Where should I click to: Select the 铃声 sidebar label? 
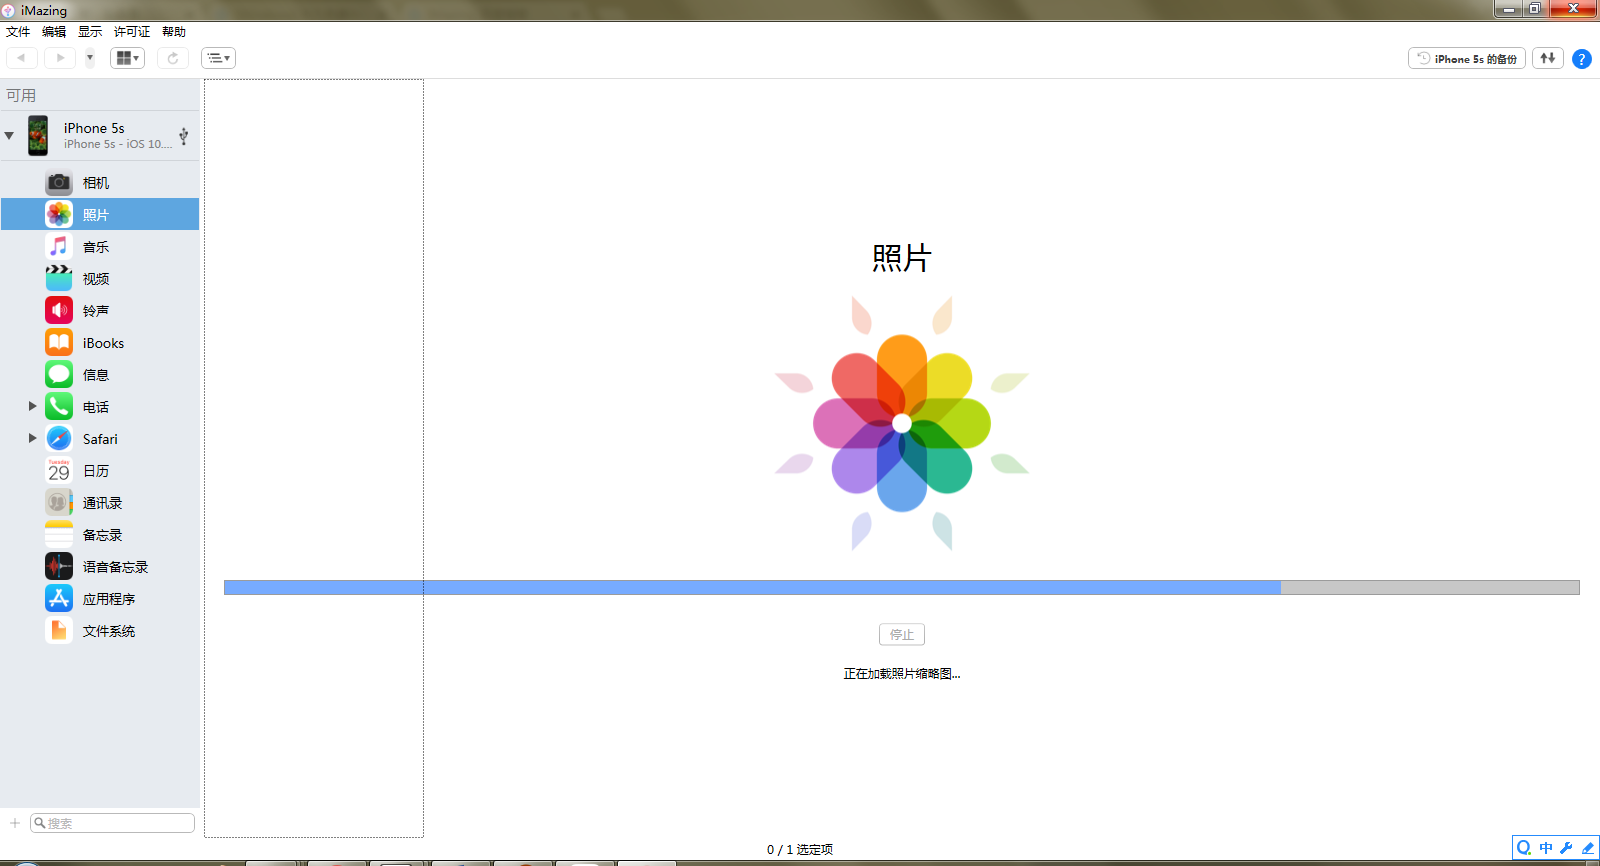click(96, 311)
